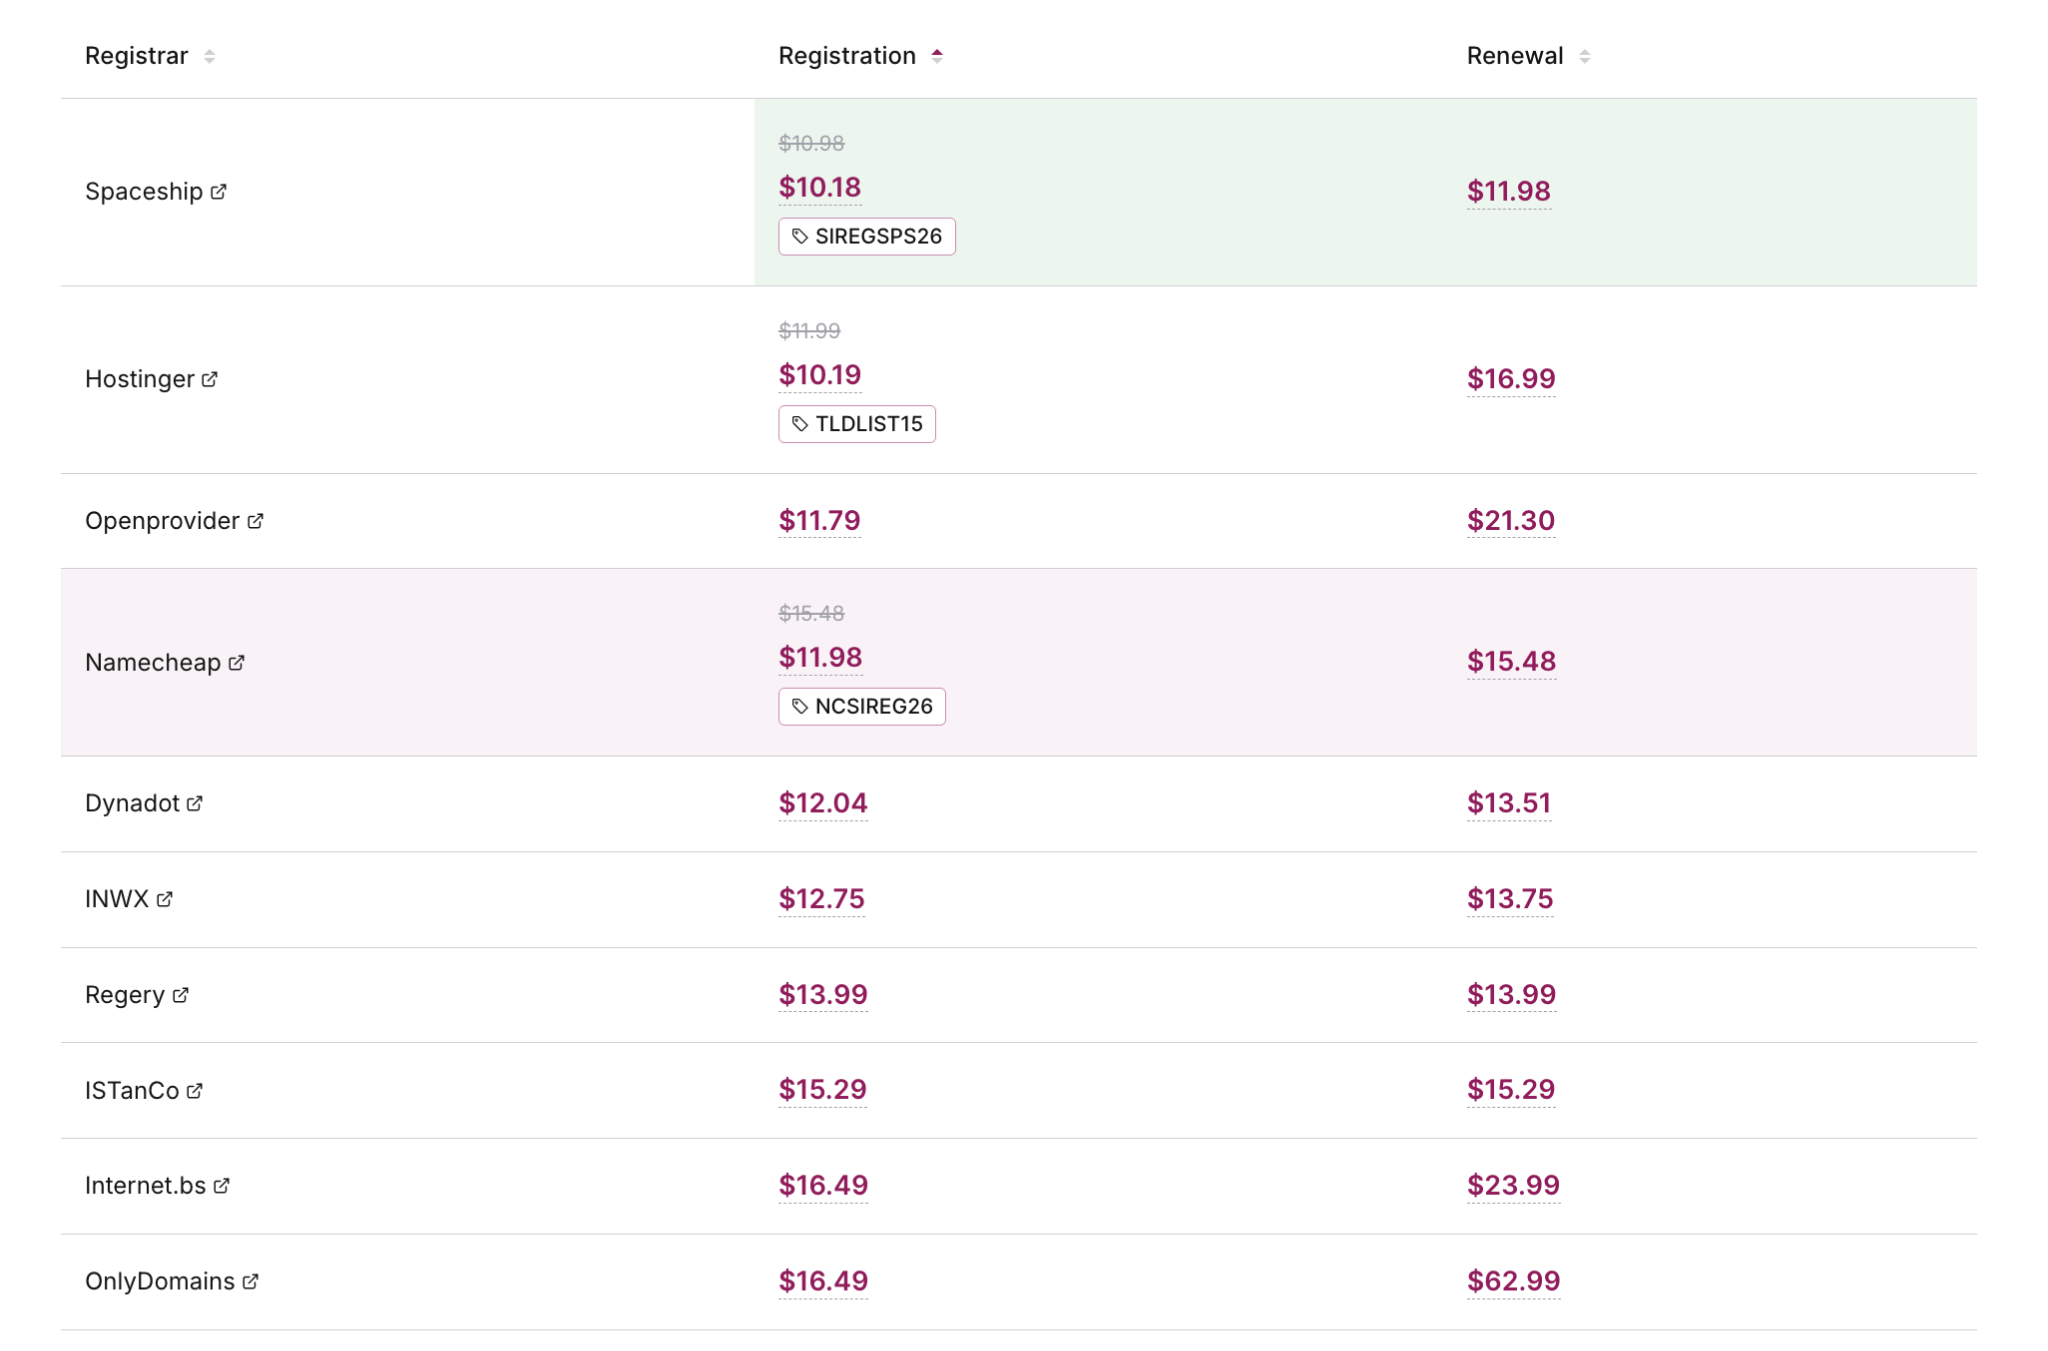The height and width of the screenshot is (1351, 2048).
Task: Select Internet.bs $23.99 renewal price
Action: pos(1514,1186)
